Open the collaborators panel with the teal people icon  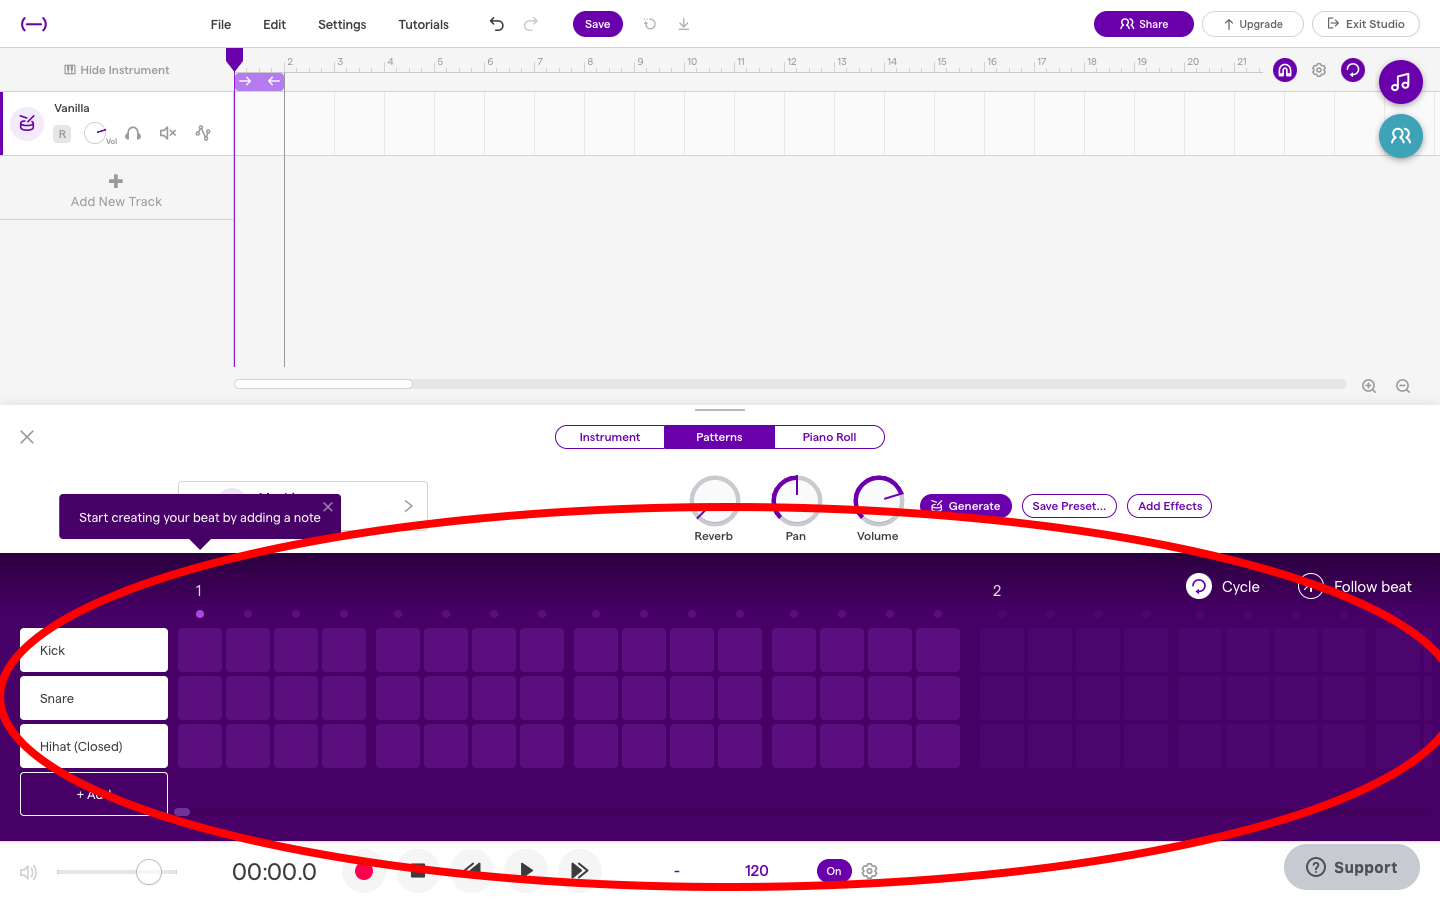pos(1400,136)
